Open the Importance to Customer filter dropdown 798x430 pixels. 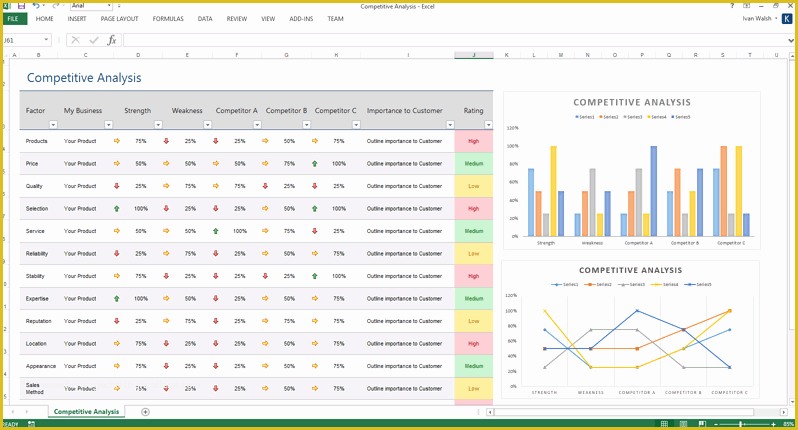(x=450, y=125)
